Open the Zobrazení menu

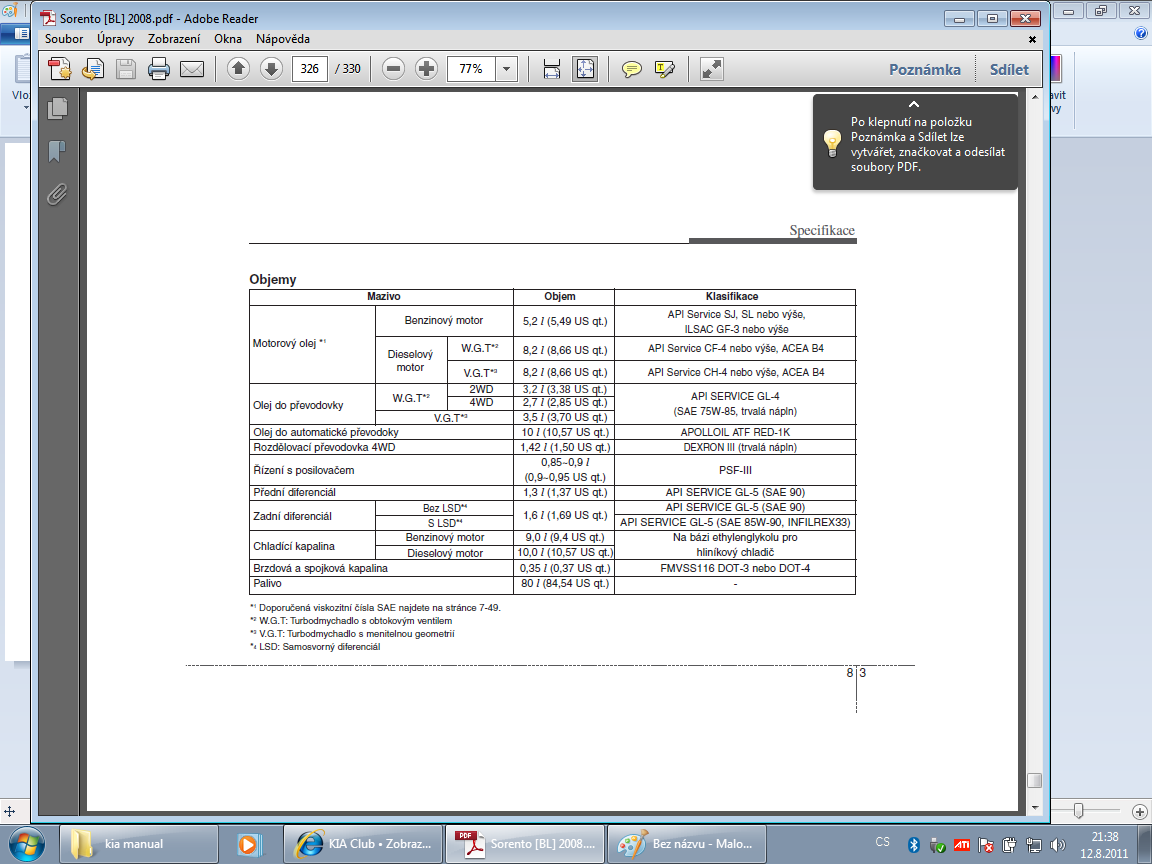click(x=173, y=39)
